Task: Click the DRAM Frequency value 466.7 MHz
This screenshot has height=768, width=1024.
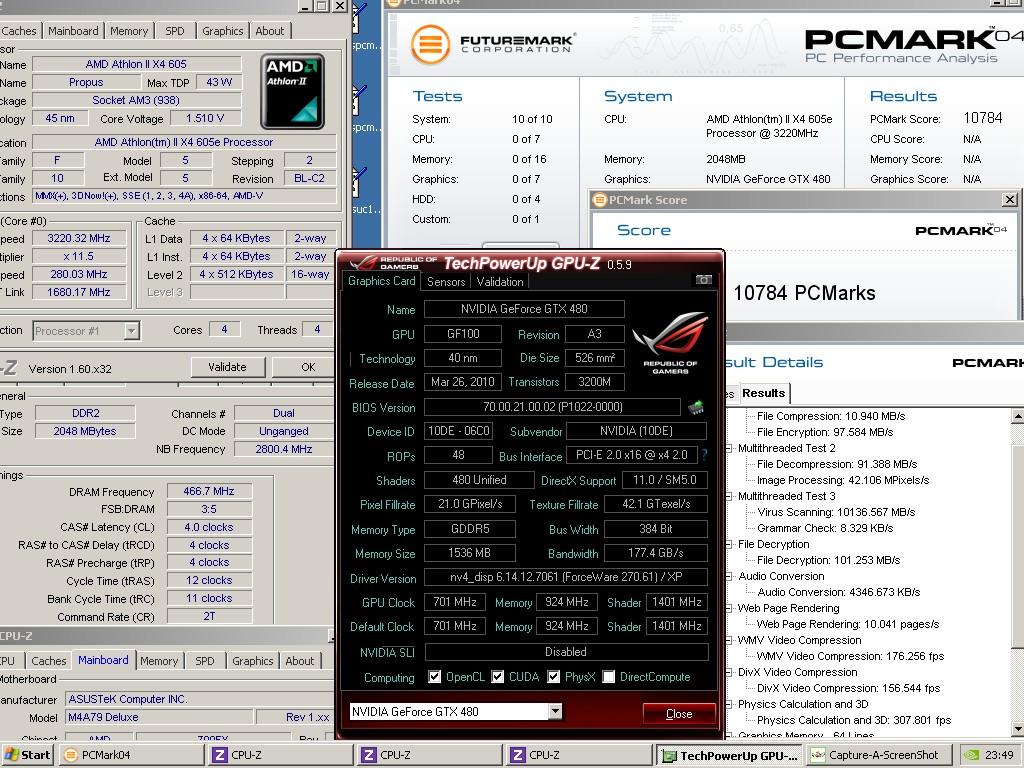Action: [x=209, y=491]
